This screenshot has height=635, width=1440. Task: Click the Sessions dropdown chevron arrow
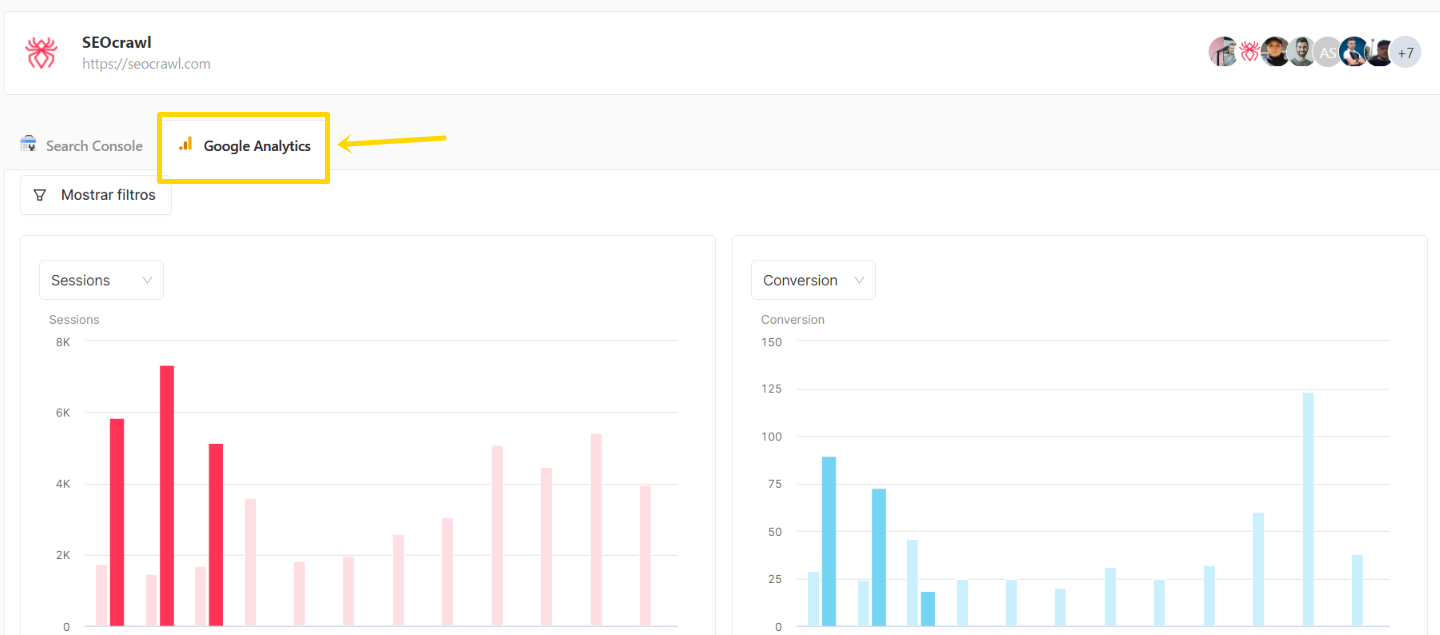coord(148,280)
